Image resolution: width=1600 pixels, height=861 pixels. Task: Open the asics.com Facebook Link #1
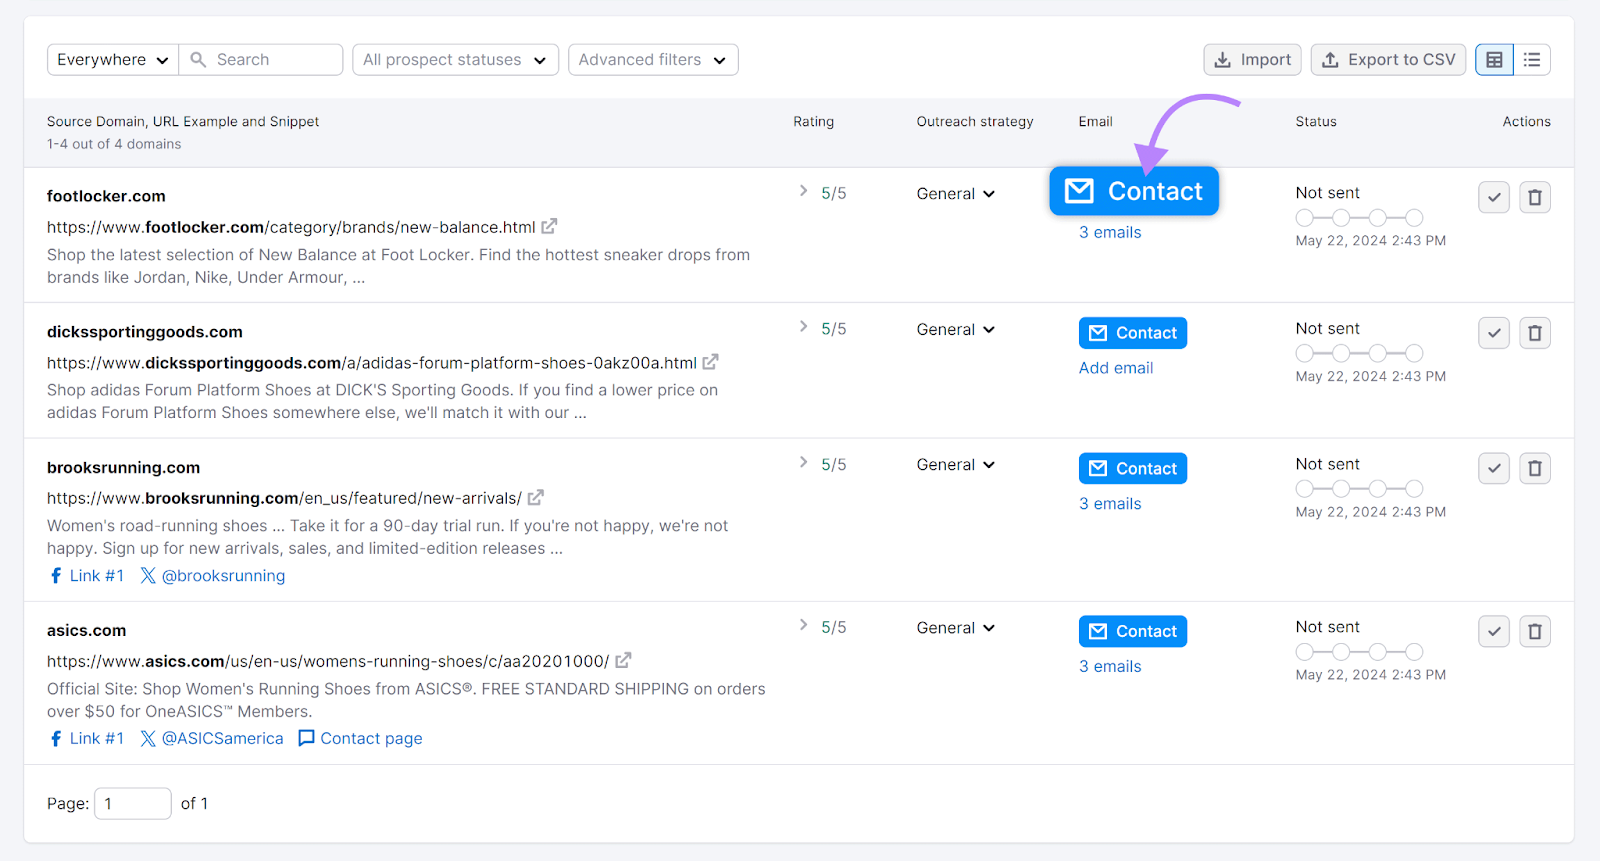87,739
